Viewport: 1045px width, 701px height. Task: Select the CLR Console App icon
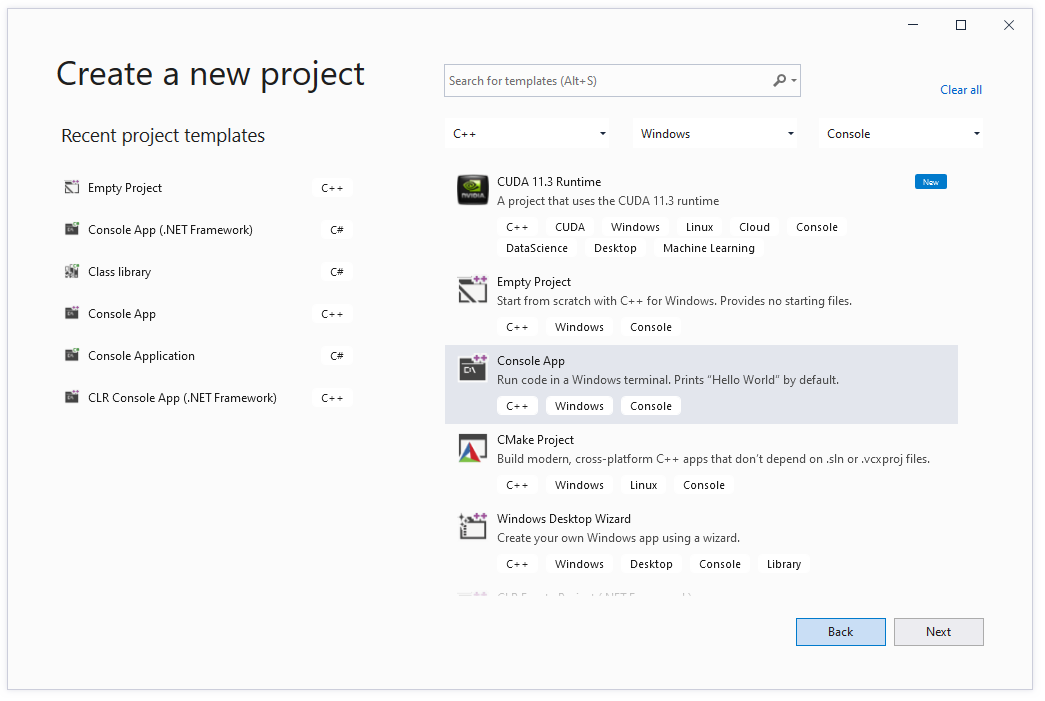[72, 397]
